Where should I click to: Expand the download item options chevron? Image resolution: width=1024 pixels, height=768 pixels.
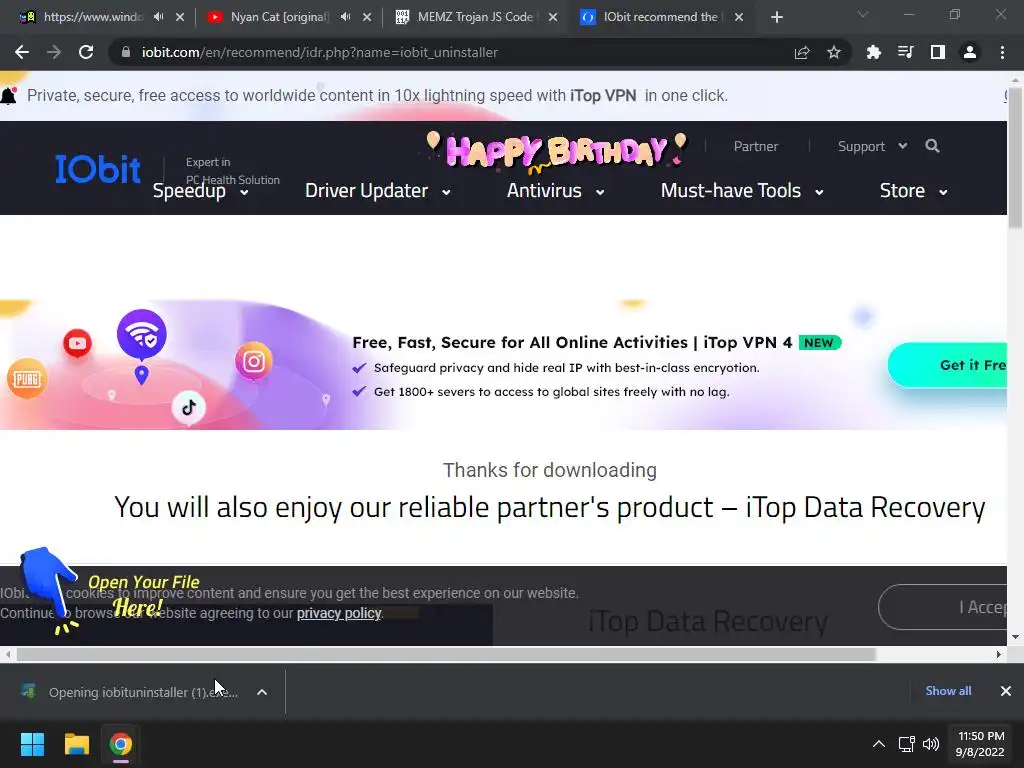(262, 692)
